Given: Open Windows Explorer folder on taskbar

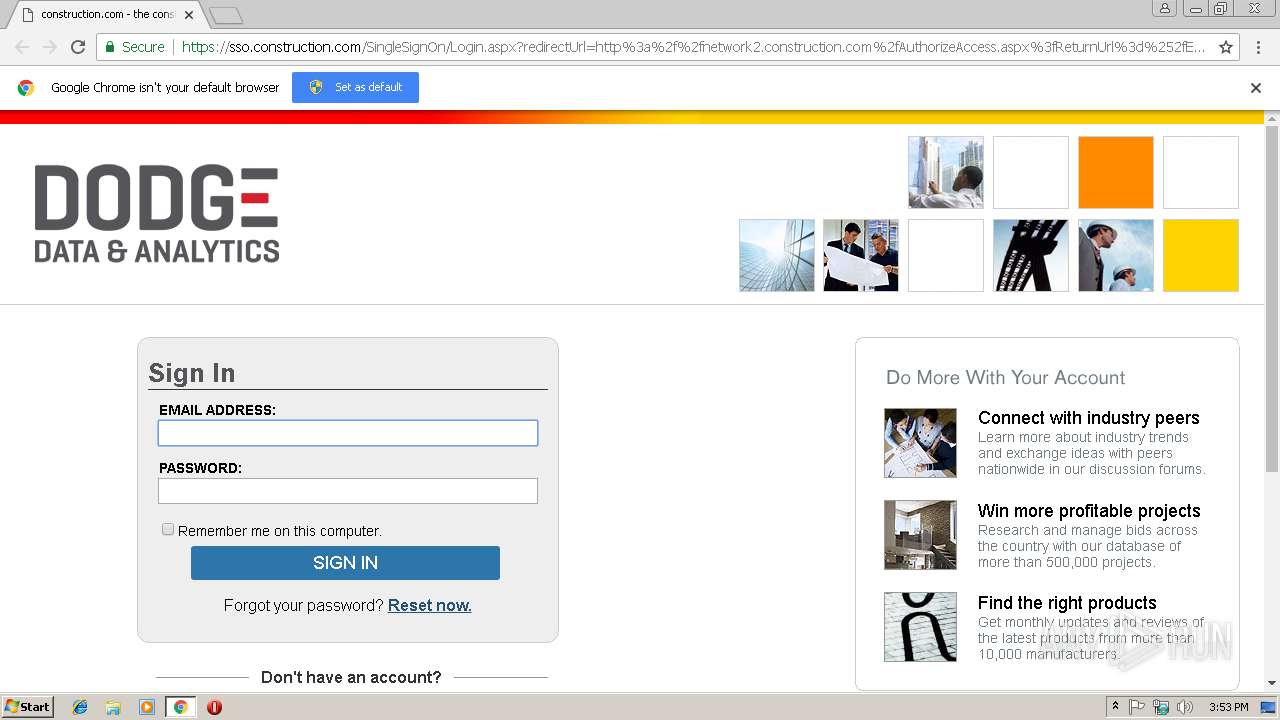Looking at the screenshot, I should 113,707.
